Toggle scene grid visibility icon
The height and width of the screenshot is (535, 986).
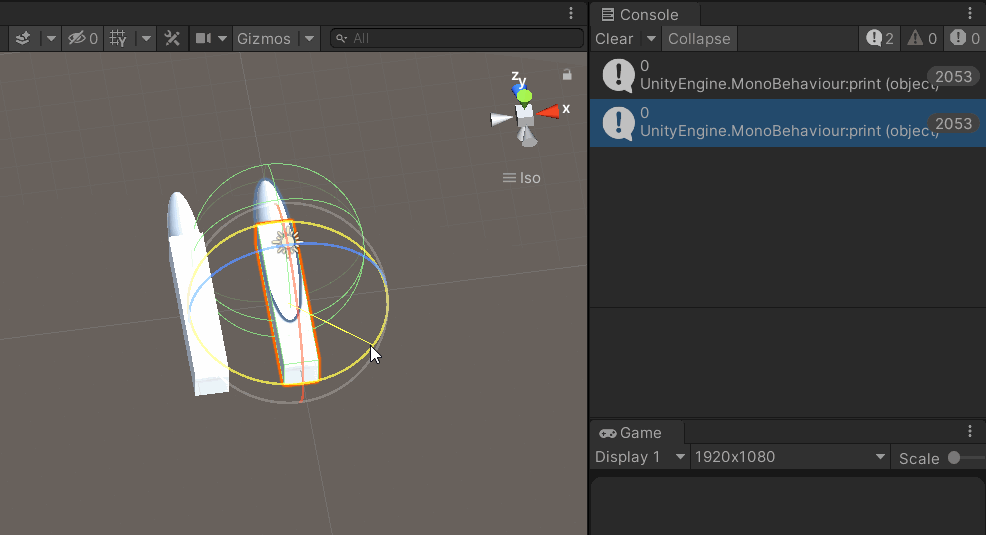point(118,39)
